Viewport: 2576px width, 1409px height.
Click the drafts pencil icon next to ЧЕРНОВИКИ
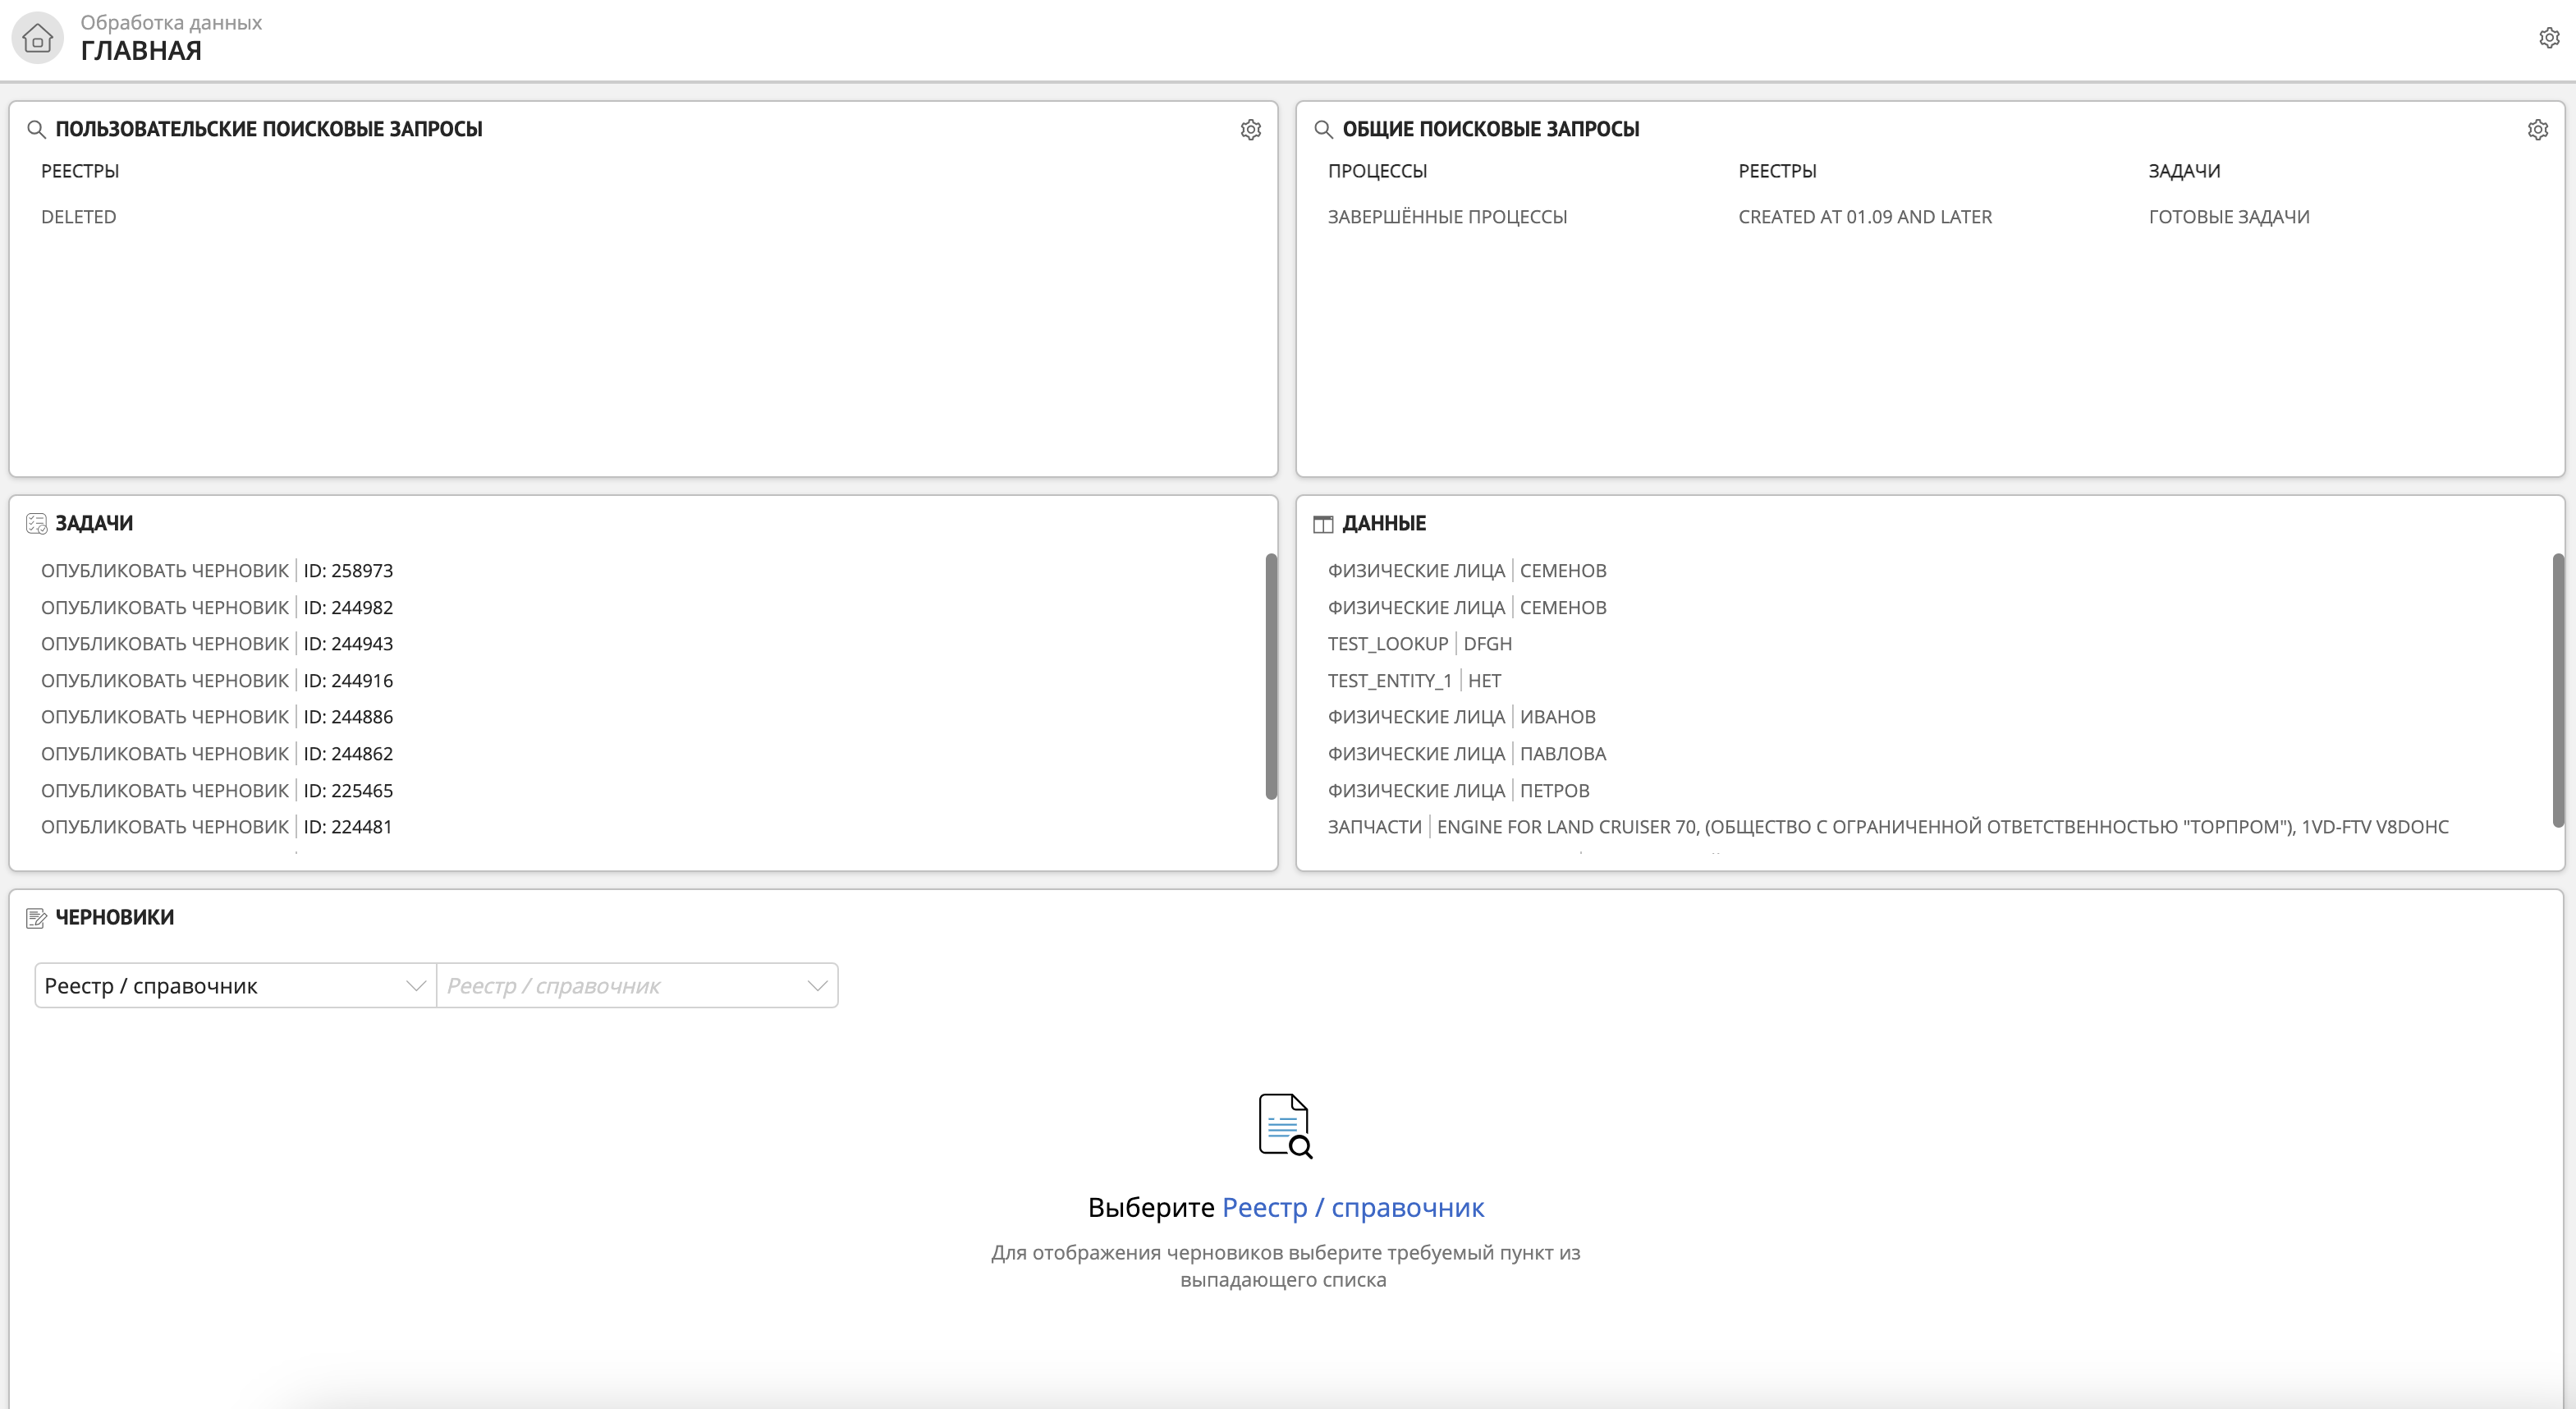point(36,918)
